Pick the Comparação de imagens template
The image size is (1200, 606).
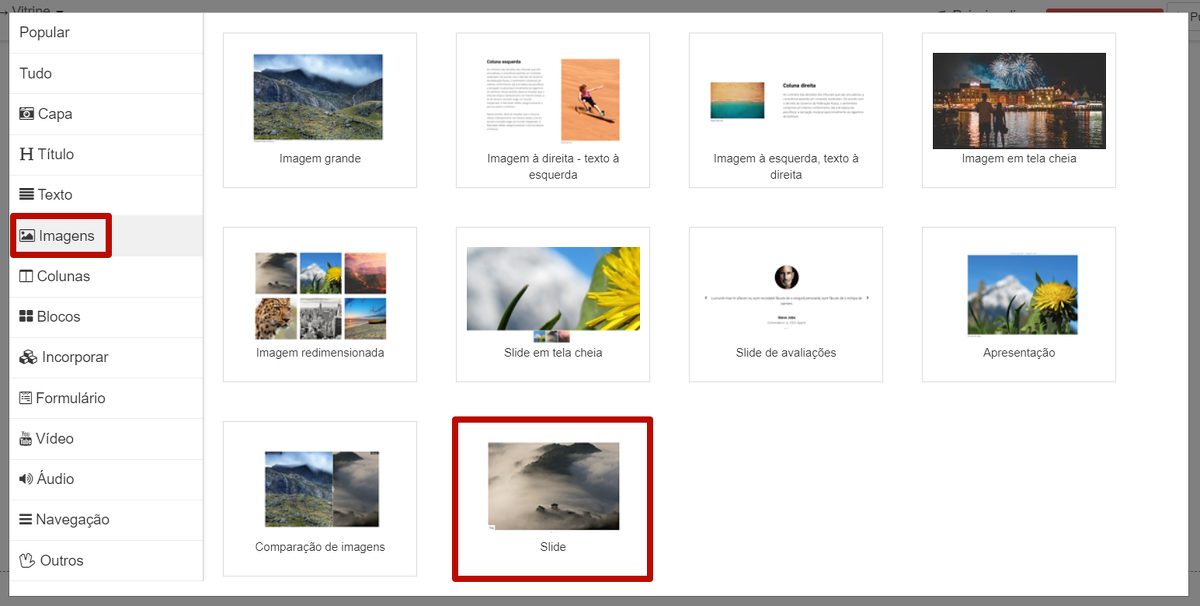coord(319,498)
